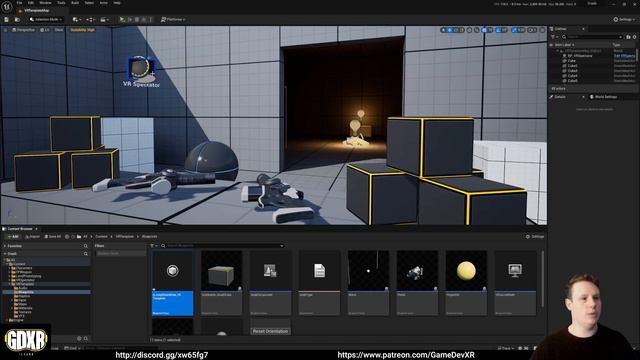
Task: Open the viewport Show menu
Action: [x=59, y=30]
